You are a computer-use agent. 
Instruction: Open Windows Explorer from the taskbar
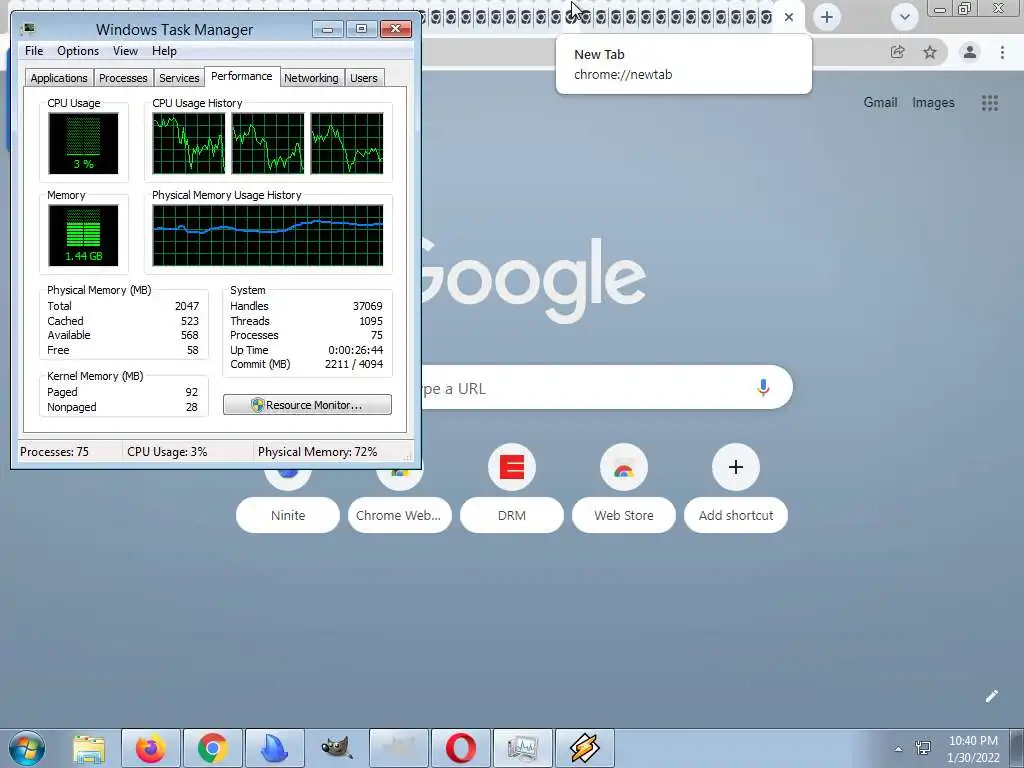coord(89,748)
